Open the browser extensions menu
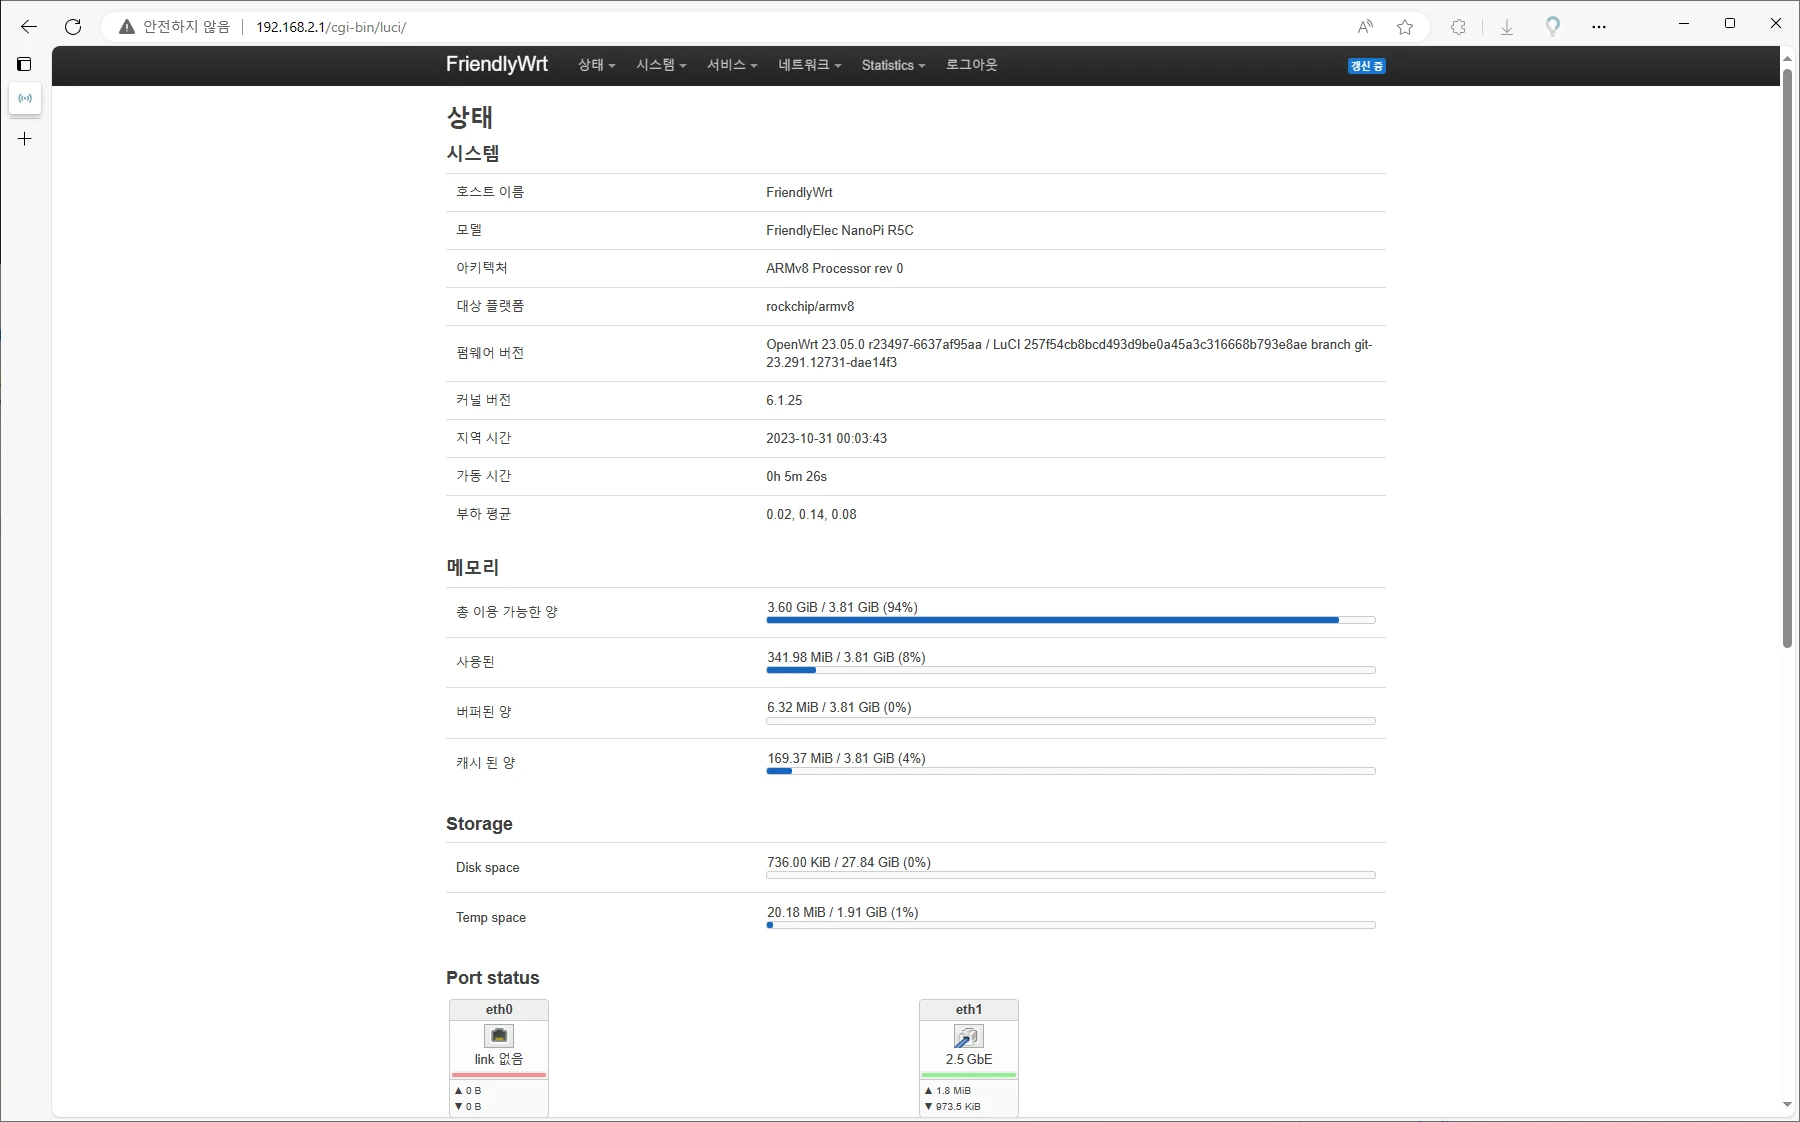The image size is (1800, 1122). [1458, 27]
